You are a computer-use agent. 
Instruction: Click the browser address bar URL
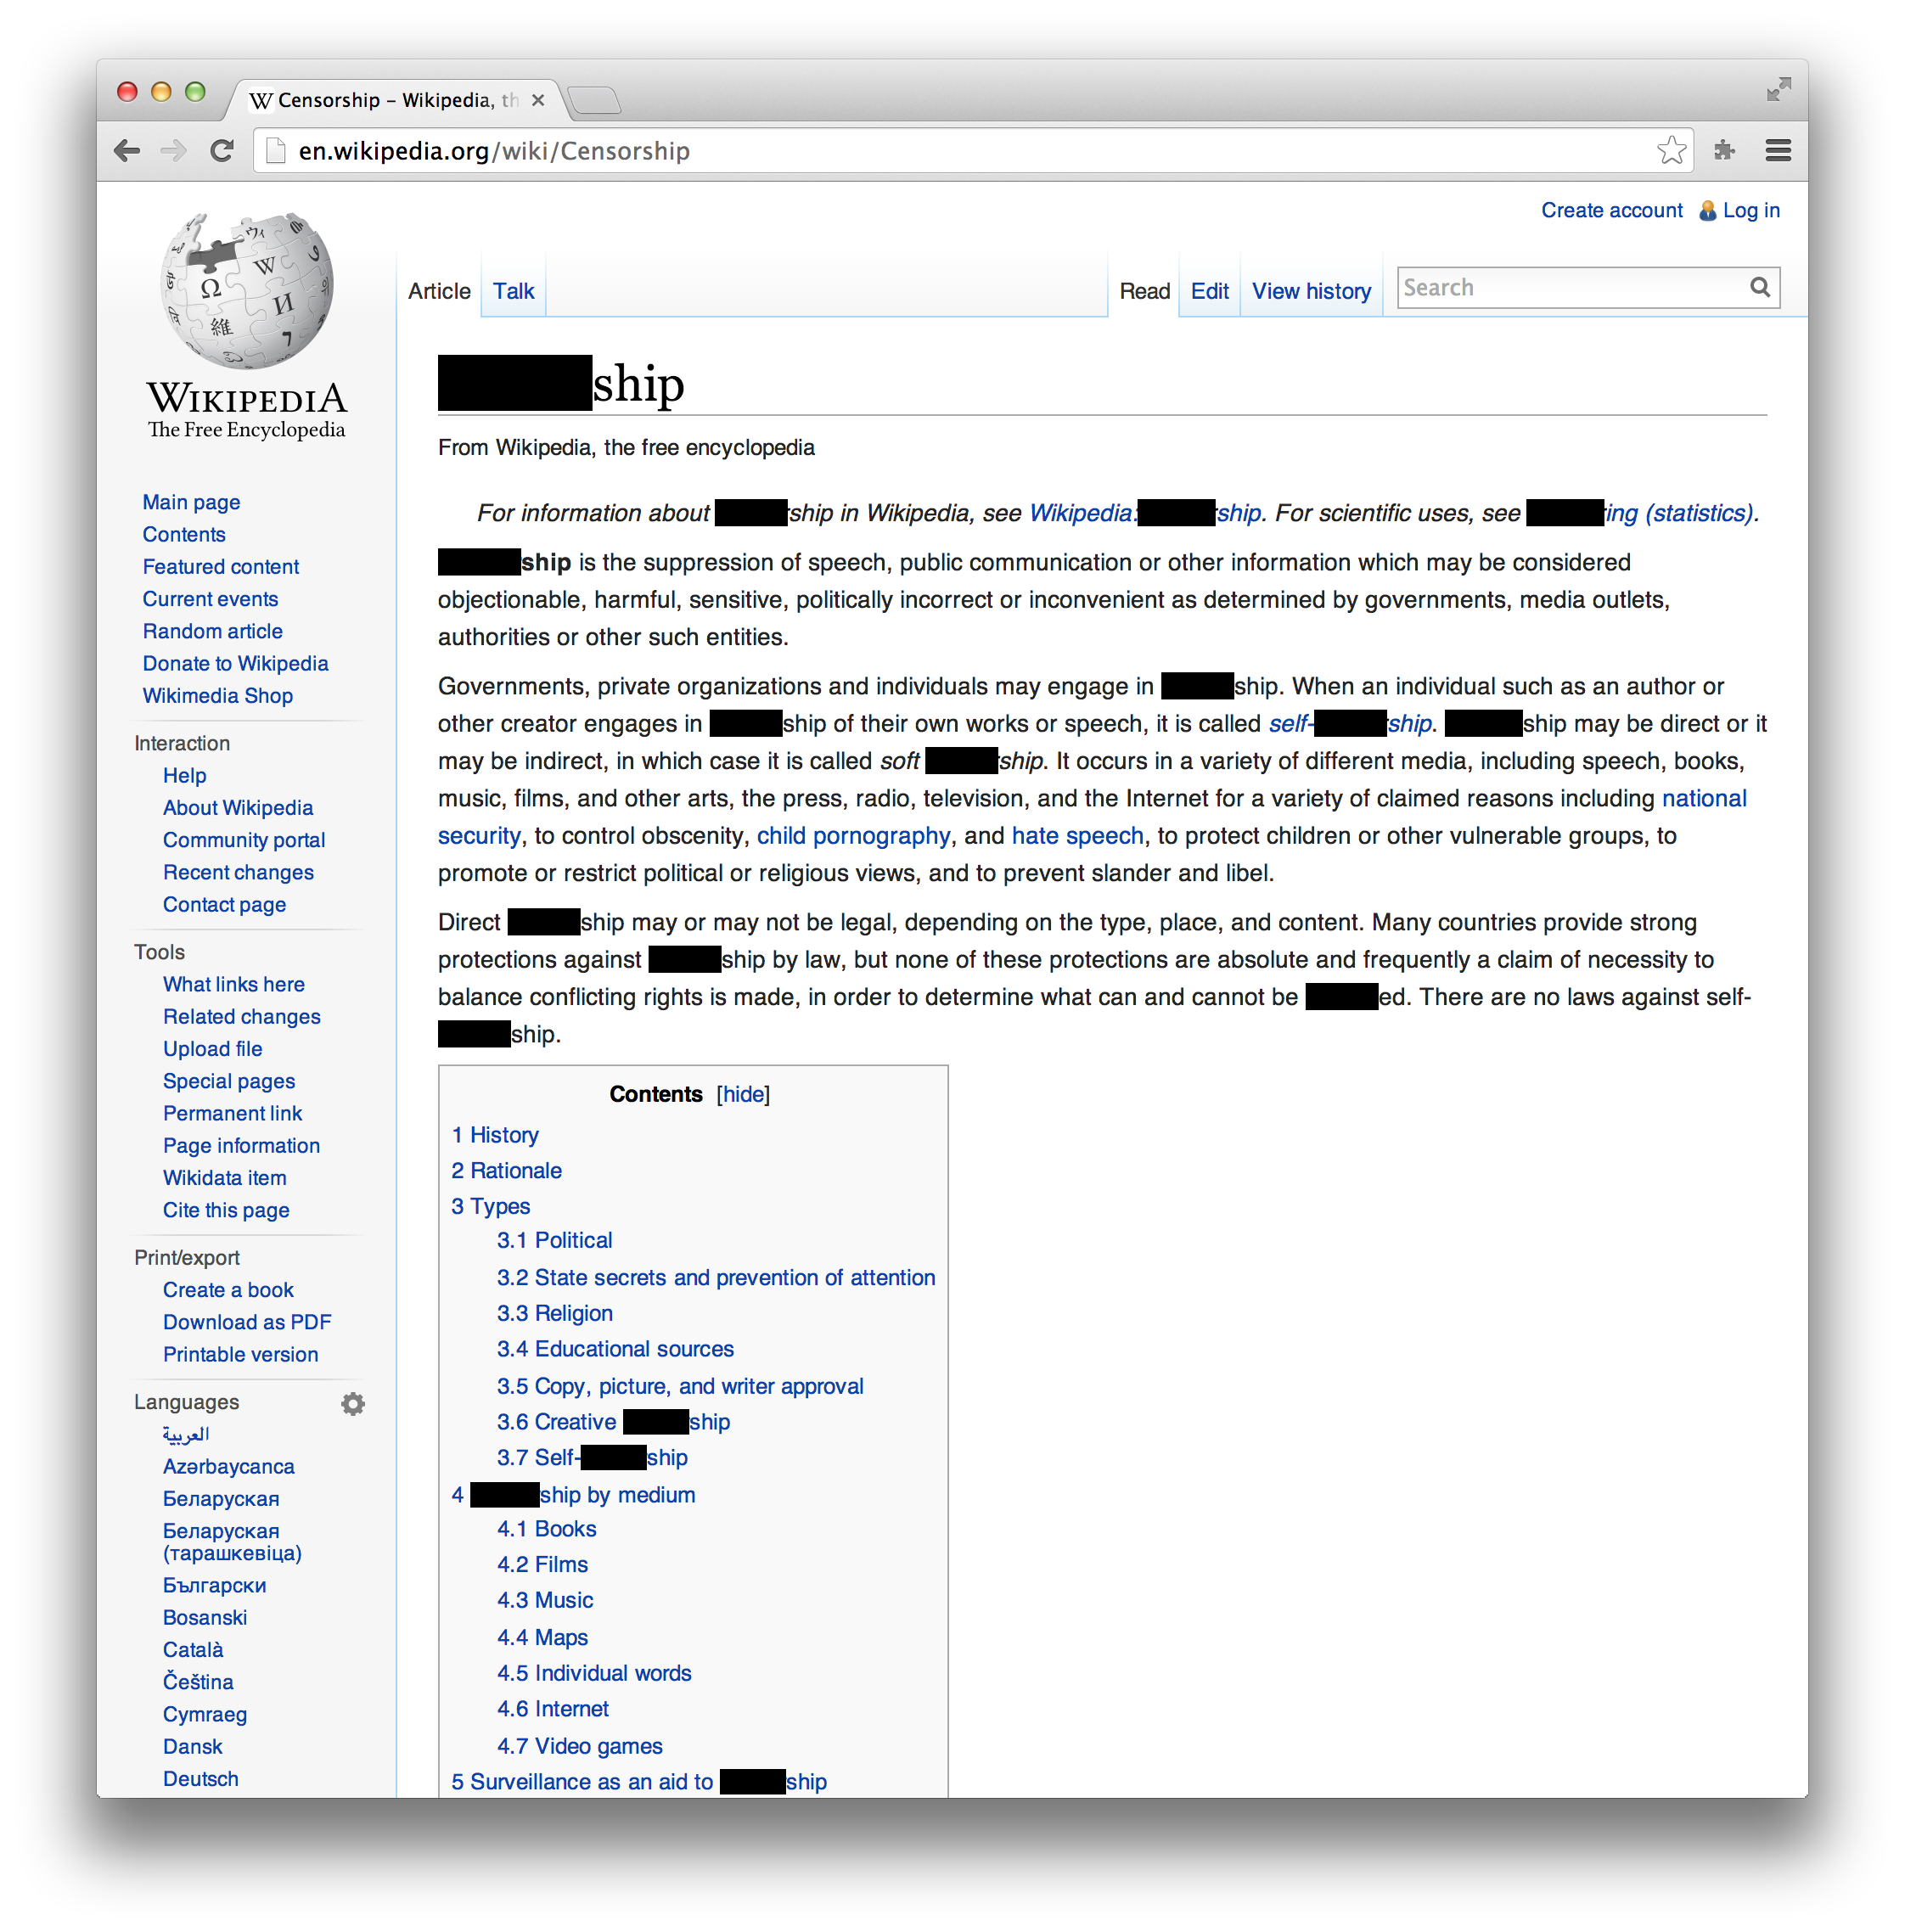[494, 151]
